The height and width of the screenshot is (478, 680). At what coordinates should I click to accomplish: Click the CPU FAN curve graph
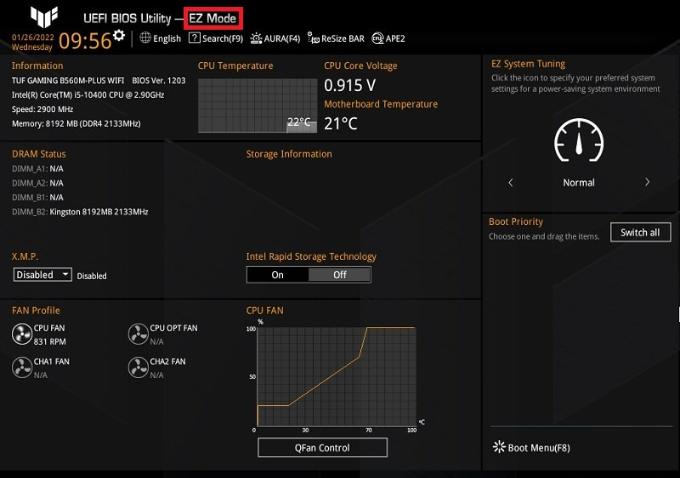337,377
